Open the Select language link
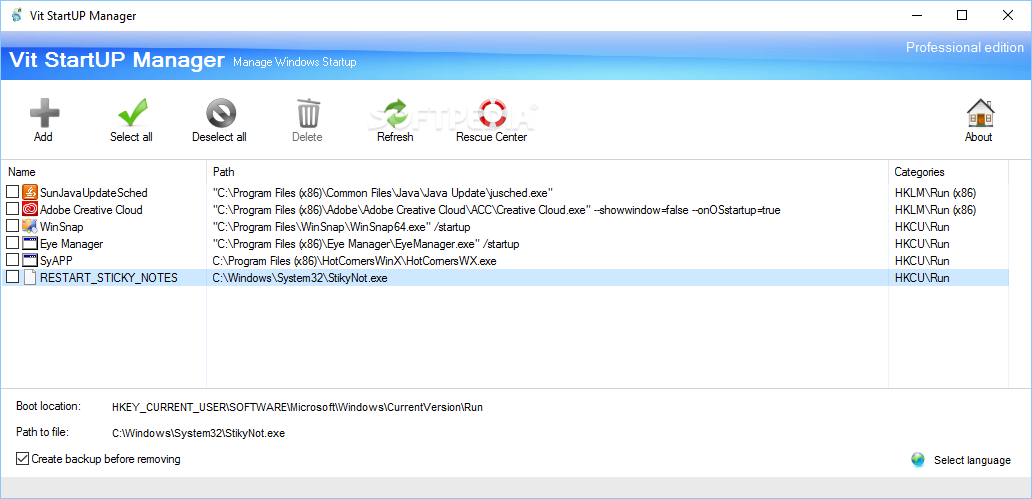This screenshot has width=1032, height=499. 972,460
